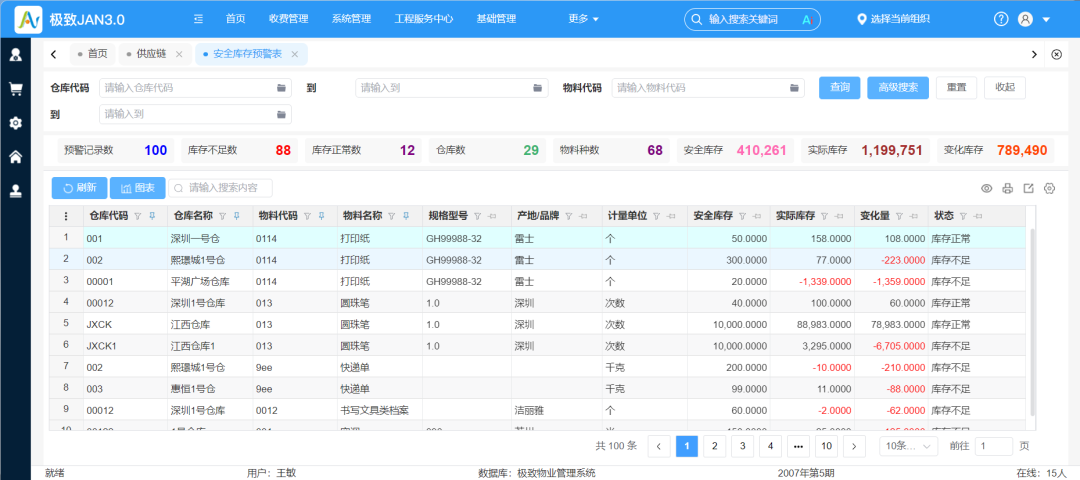Image resolution: width=1080 pixels, height=480 pixels.
Task: Click the filter icon on 物料名称 column
Action: tap(391, 216)
